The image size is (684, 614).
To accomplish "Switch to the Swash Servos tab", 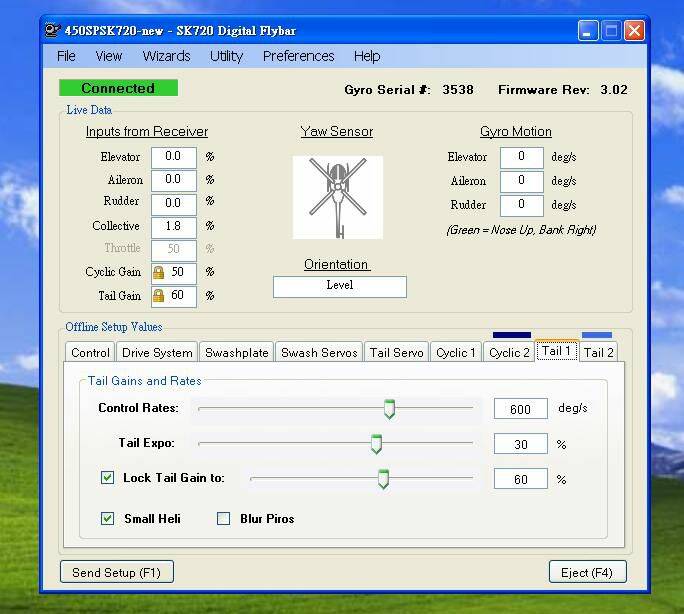I will (x=319, y=352).
